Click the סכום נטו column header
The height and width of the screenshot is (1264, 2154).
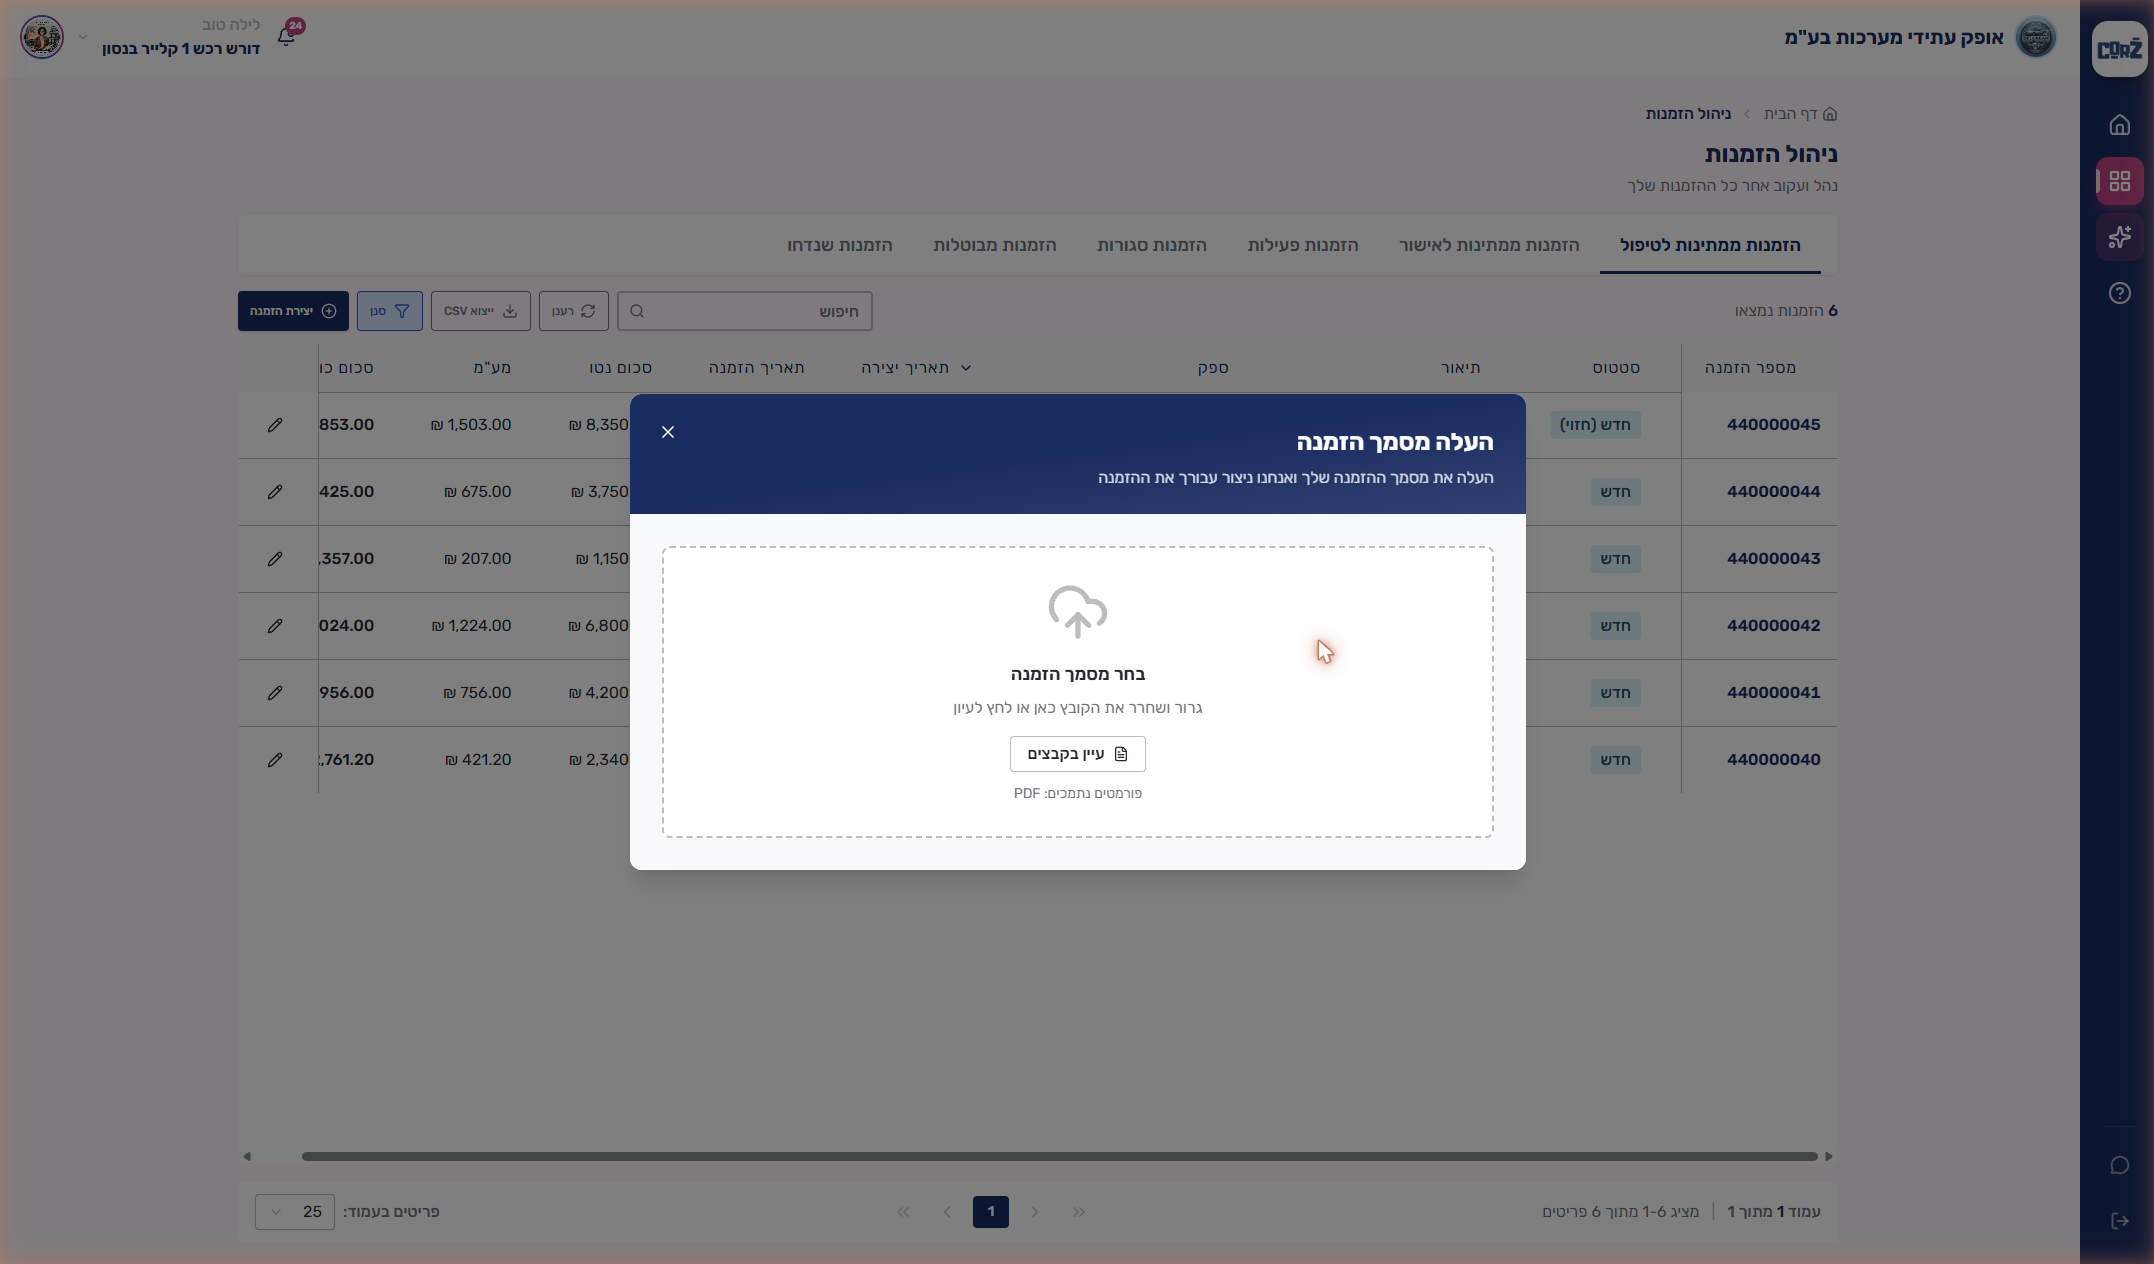pos(621,368)
